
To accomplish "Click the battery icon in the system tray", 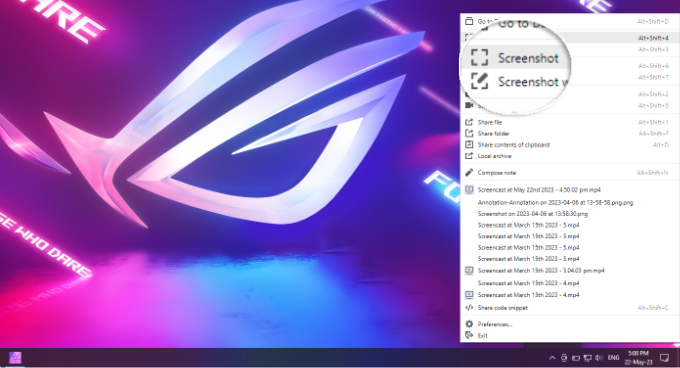I will click(575, 358).
